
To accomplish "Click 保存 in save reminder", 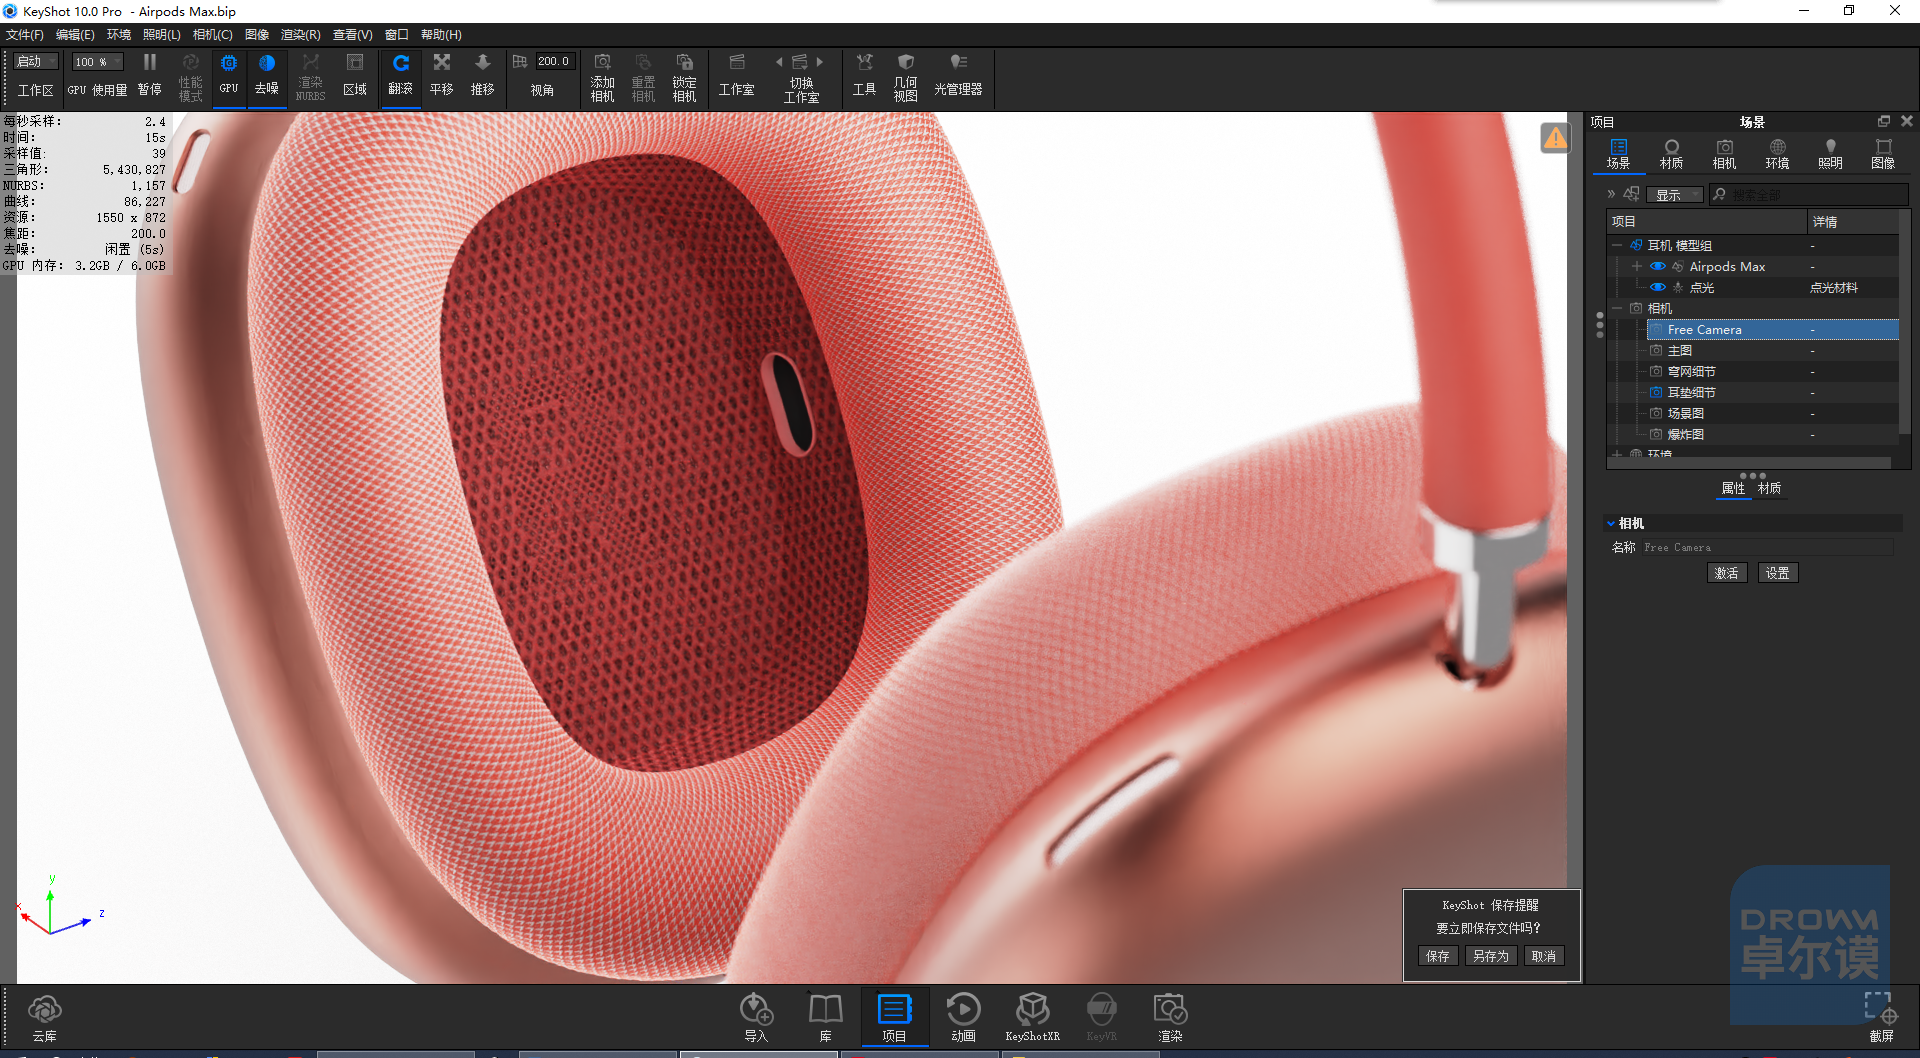I will pyautogui.click(x=1438, y=956).
